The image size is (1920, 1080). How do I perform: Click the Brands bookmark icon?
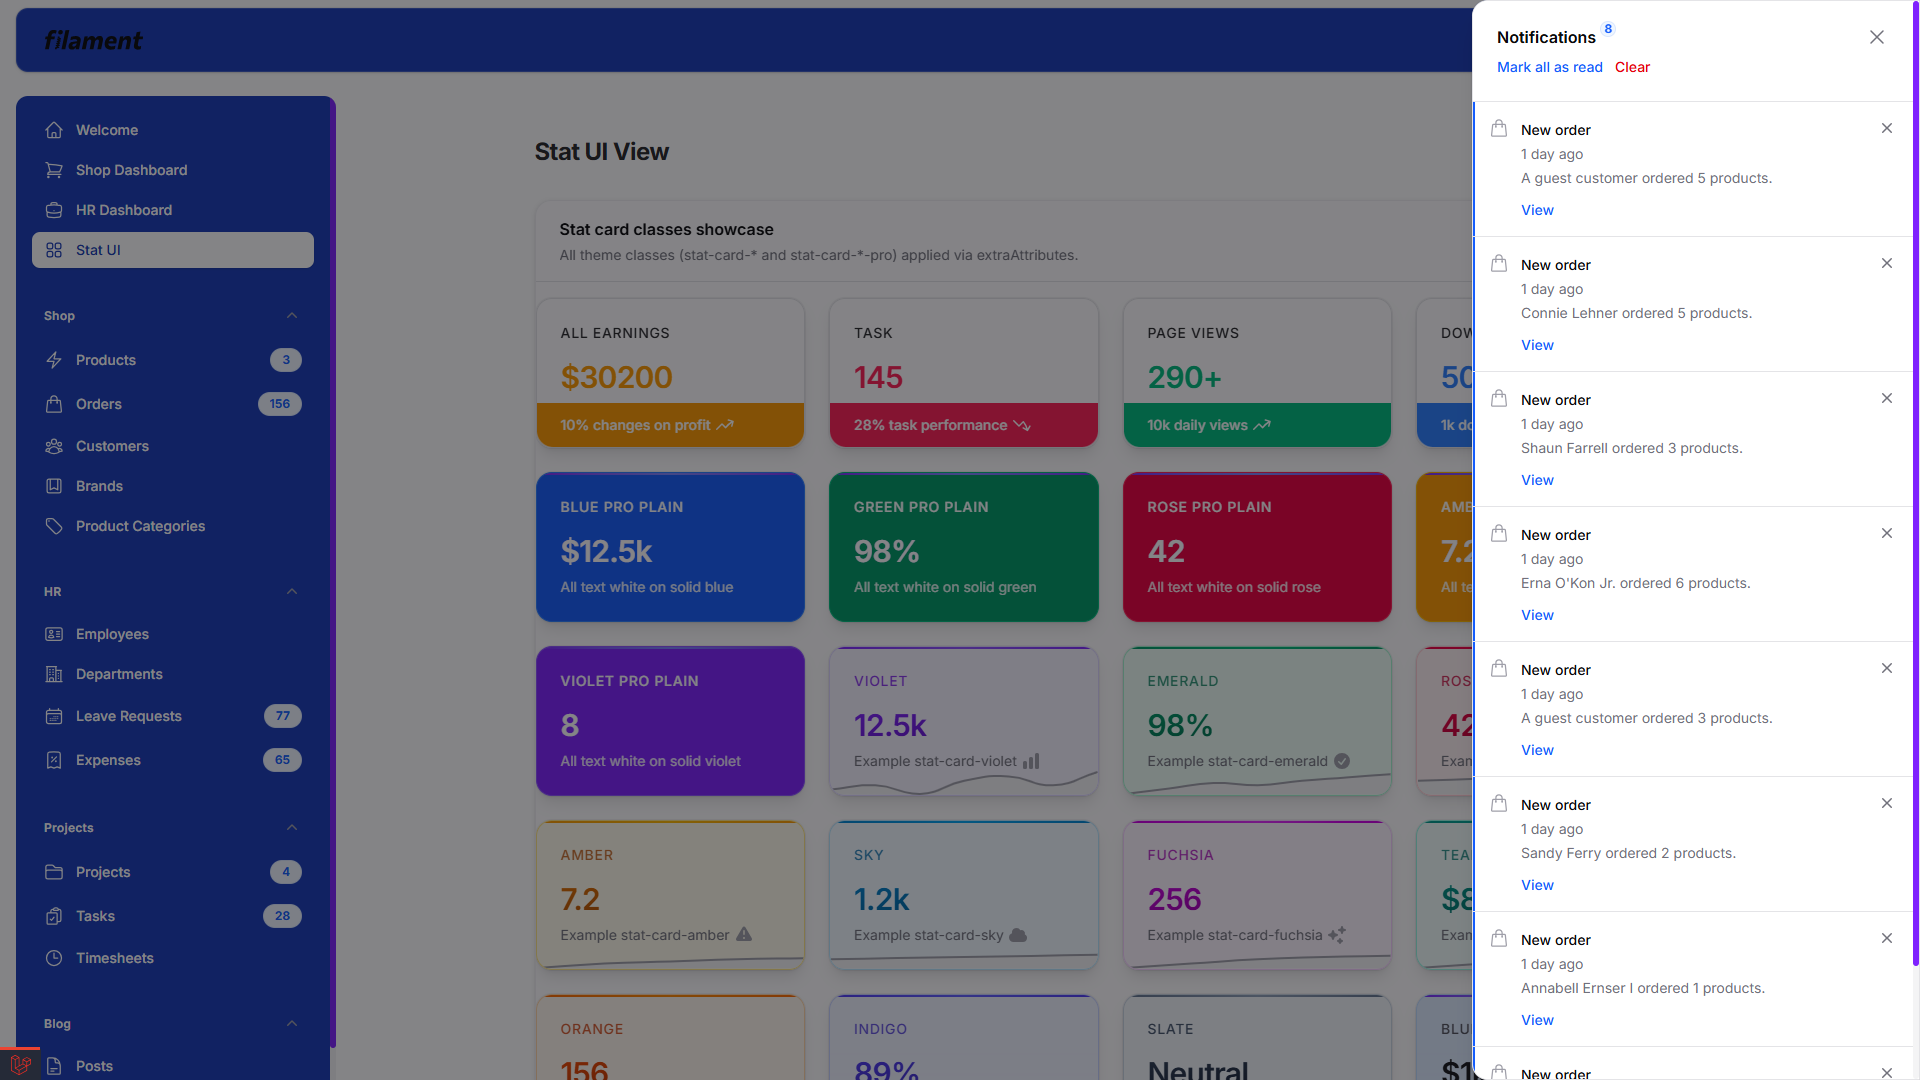pos(54,486)
